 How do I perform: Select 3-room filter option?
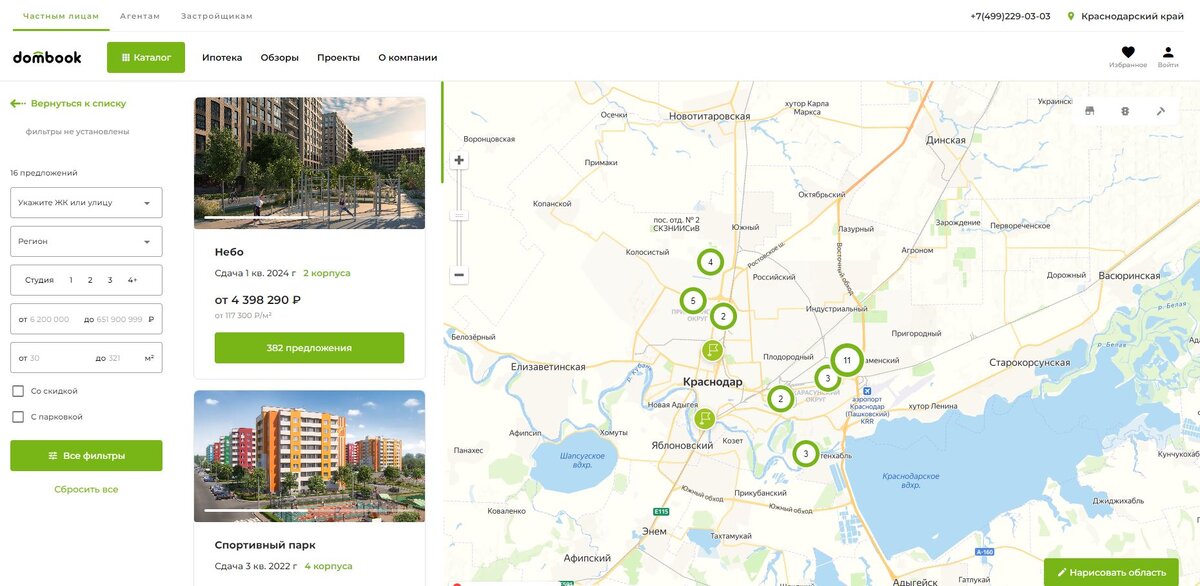(110, 280)
